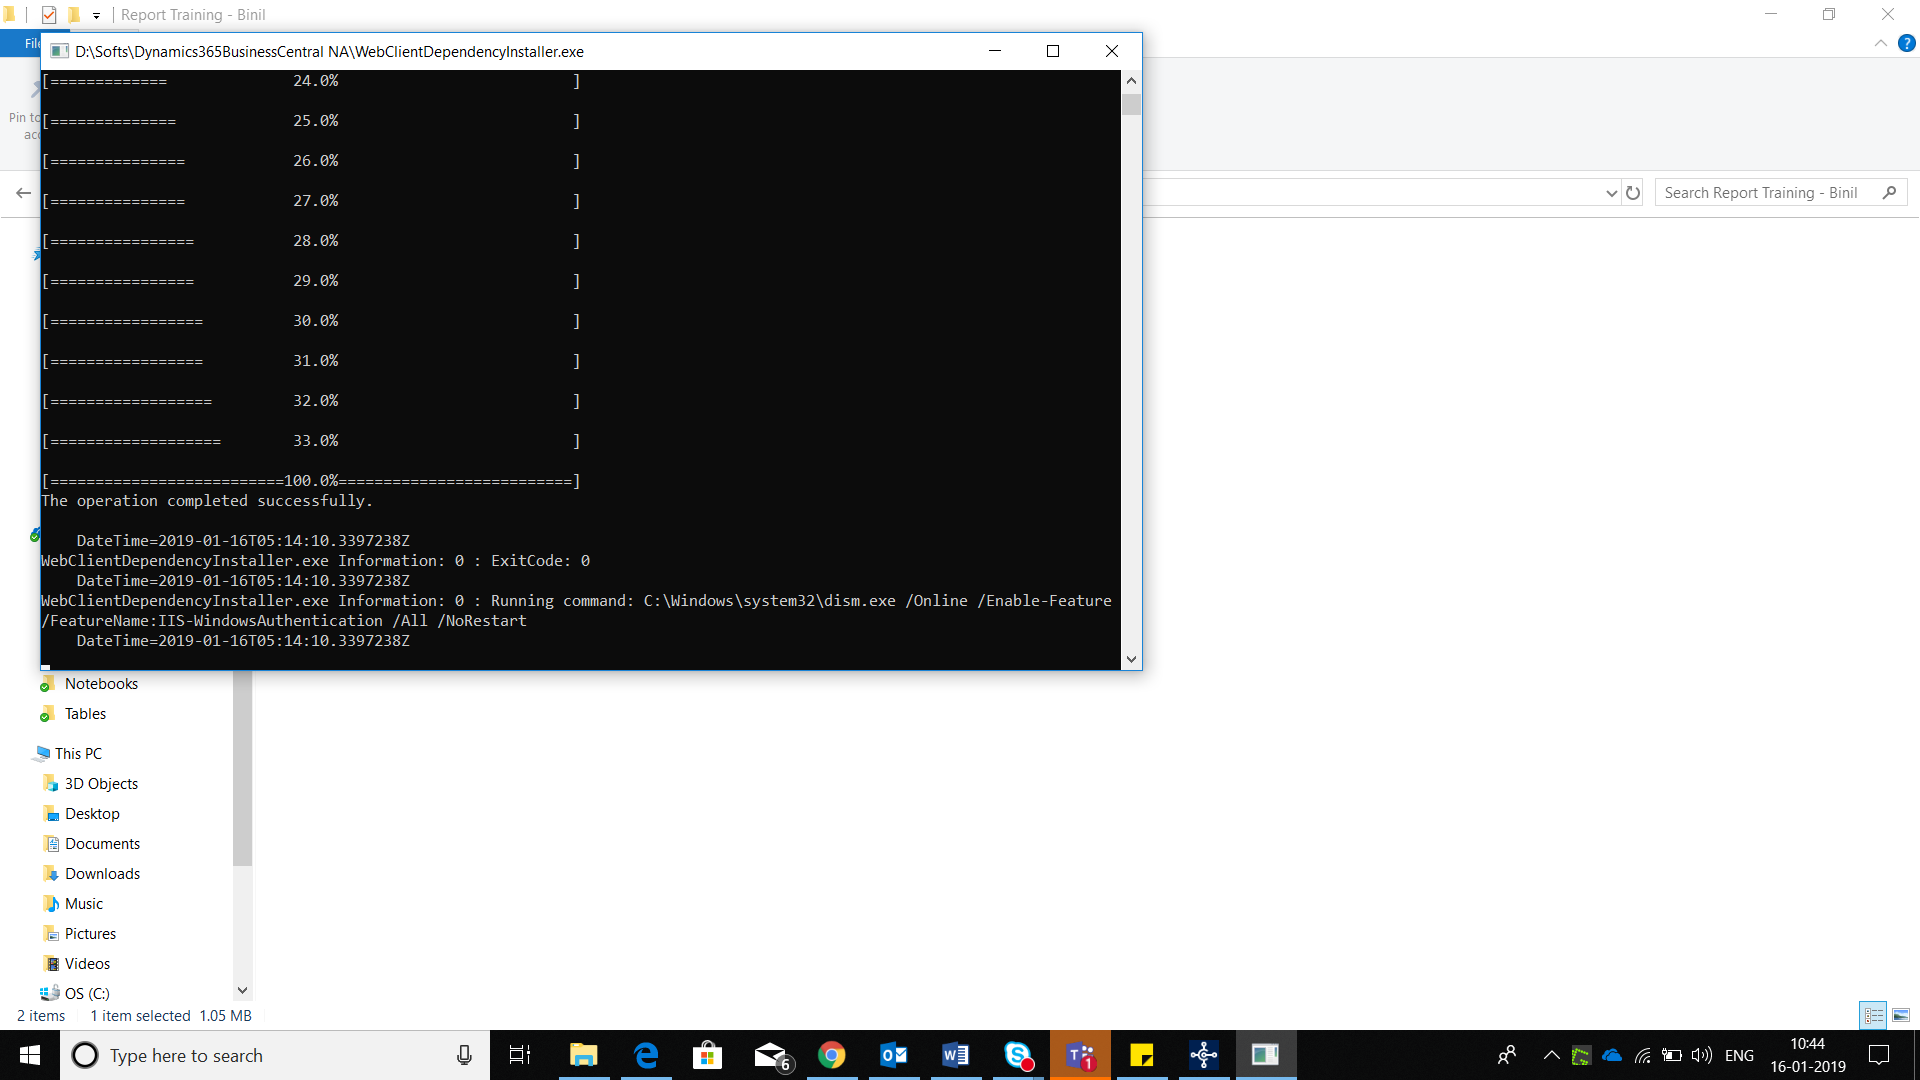Open Microsoft Word from taskbar

pos(956,1055)
